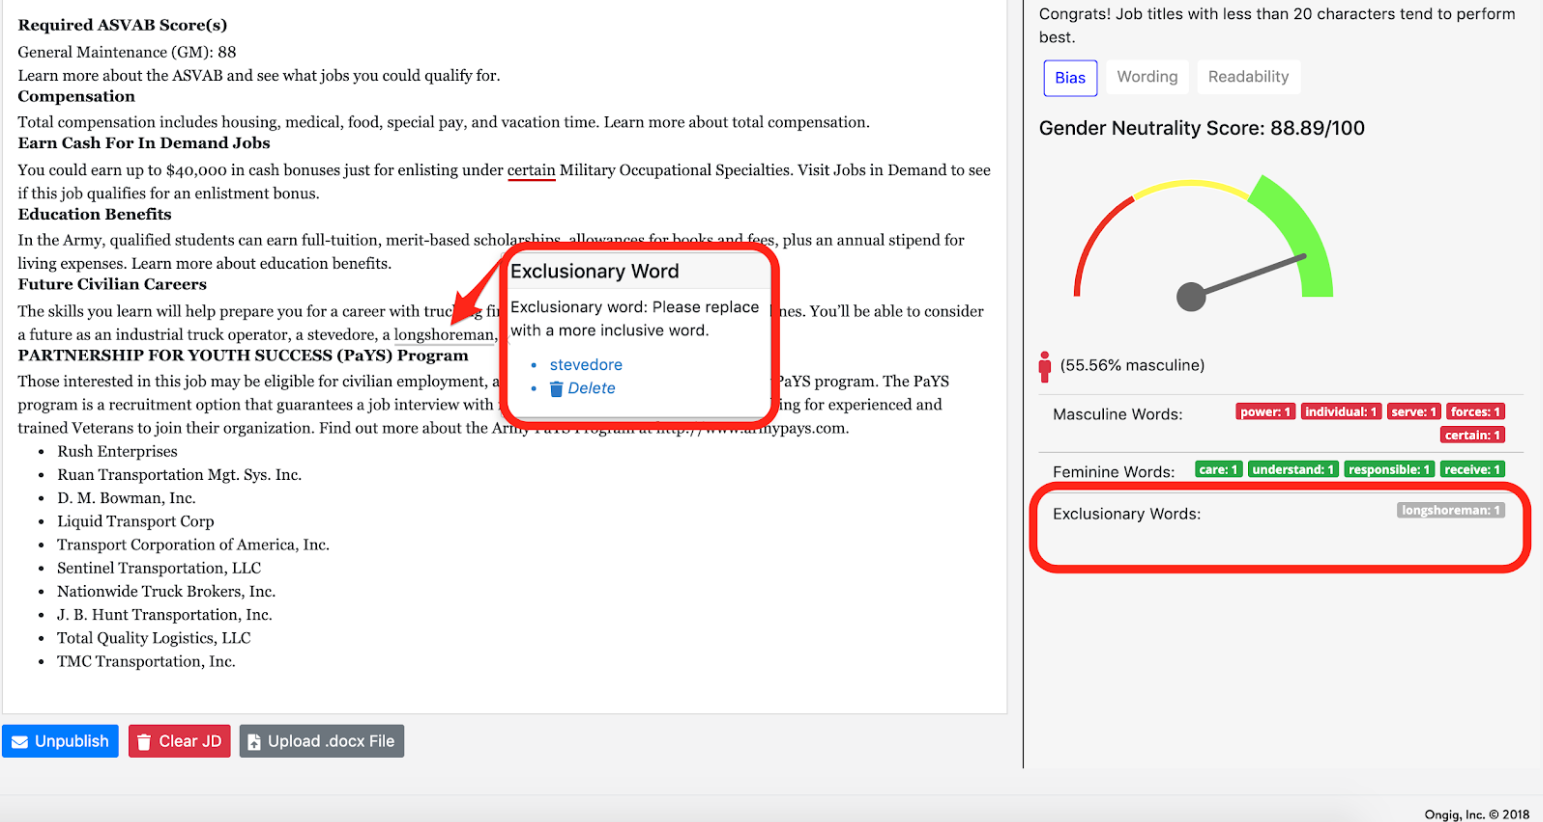Click the (55.56% masculine) label
This screenshot has width=1543, height=822.
pyautogui.click(x=1132, y=365)
